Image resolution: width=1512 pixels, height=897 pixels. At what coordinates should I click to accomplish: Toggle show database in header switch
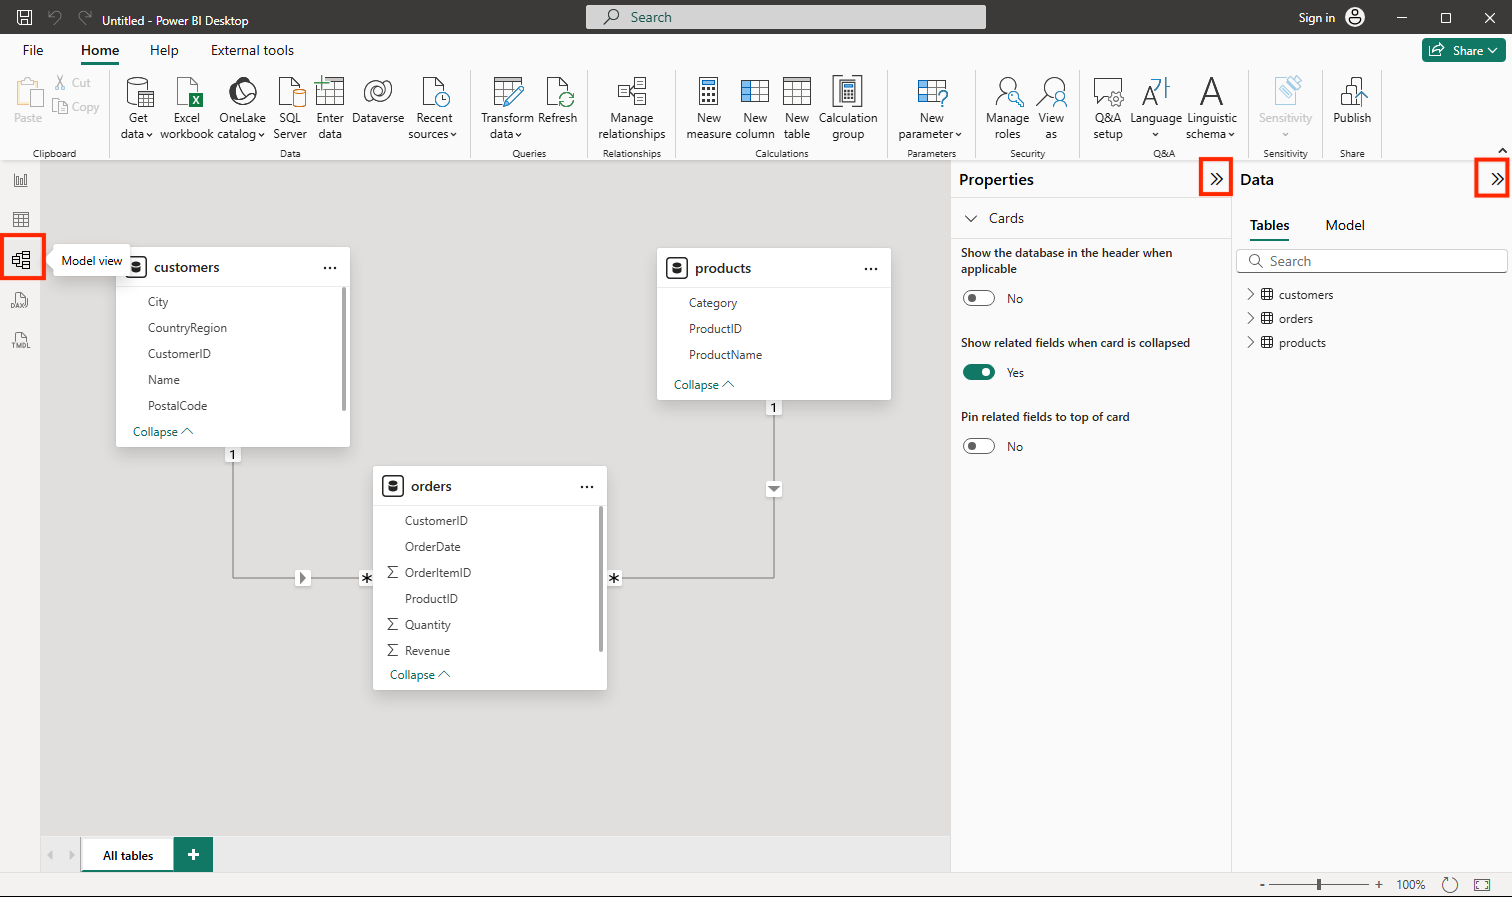pos(979,298)
